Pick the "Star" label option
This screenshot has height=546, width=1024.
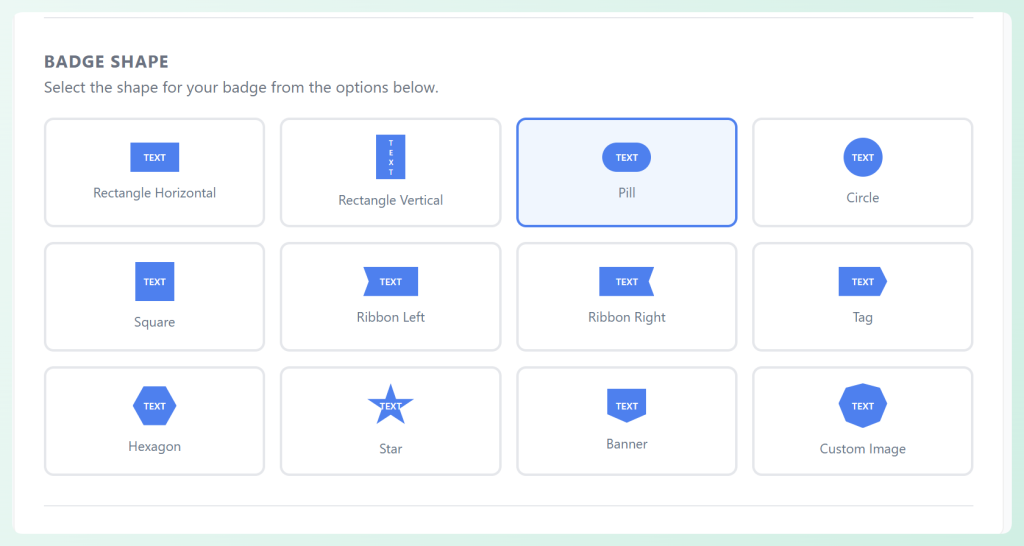(x=390, y=449)
